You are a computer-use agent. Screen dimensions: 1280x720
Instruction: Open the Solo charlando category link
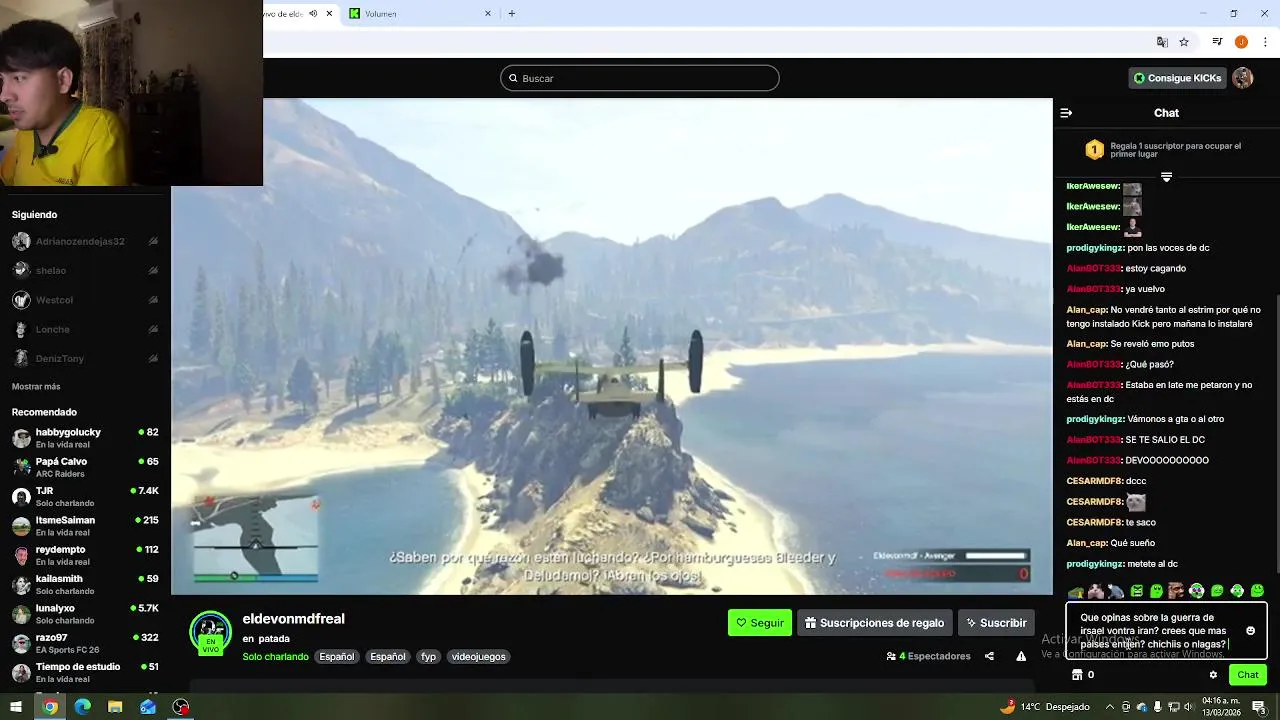(x=275, y=657)
